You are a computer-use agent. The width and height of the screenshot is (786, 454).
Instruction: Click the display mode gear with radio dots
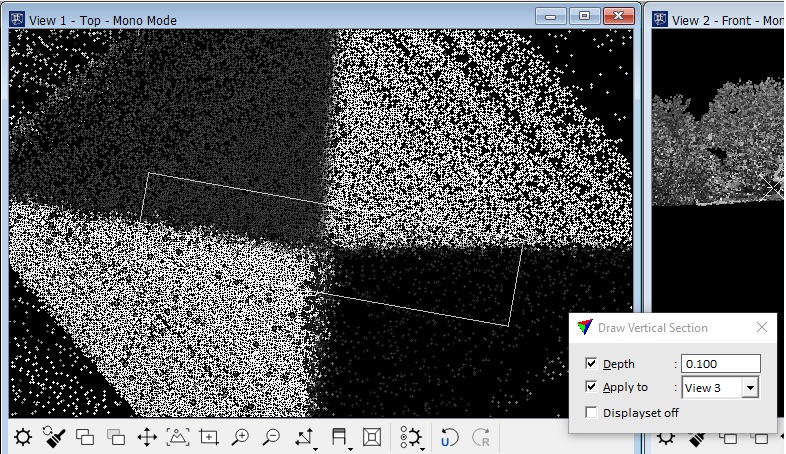pyautogui.click(x=411, y=437)
